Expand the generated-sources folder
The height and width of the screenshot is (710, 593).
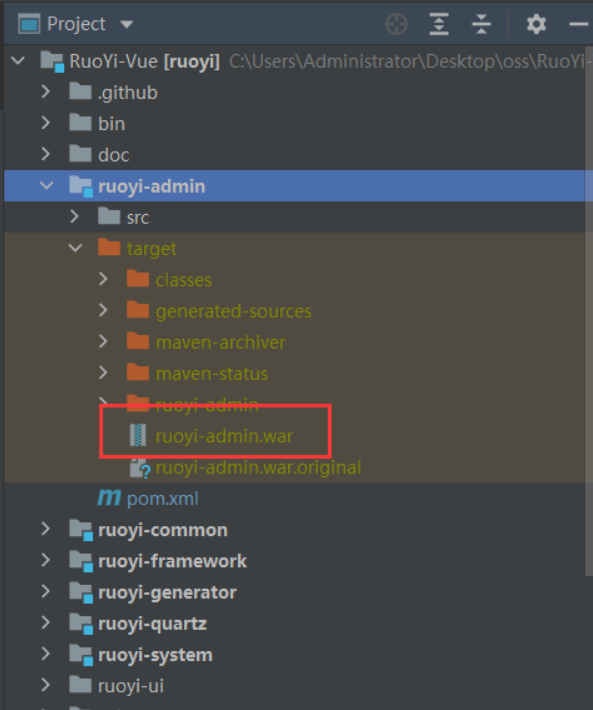click(103, 311)
